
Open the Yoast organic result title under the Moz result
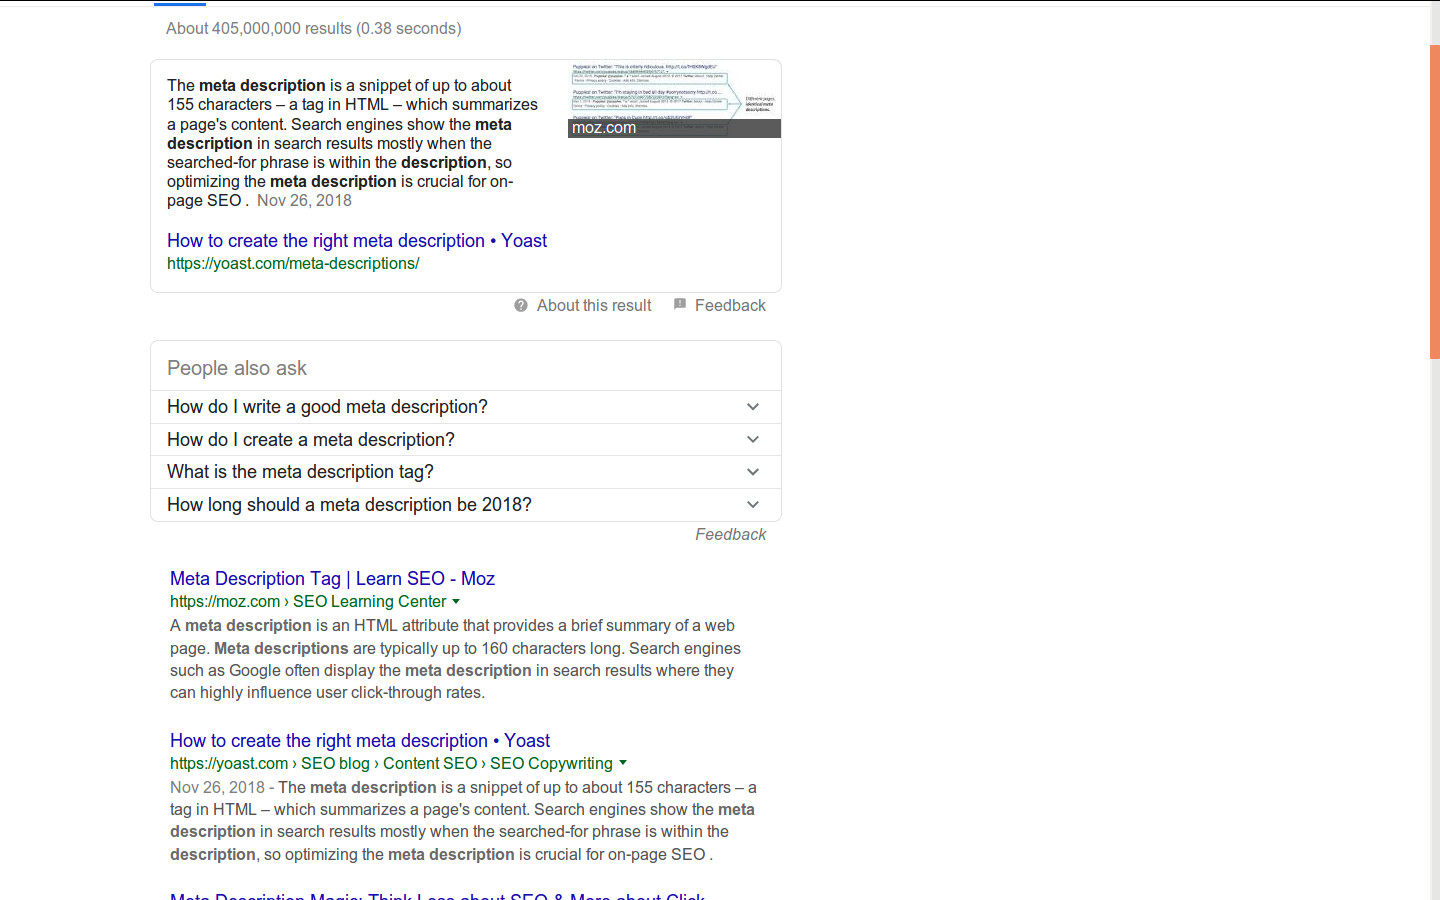pyautogui.click(x=360, y=740)
